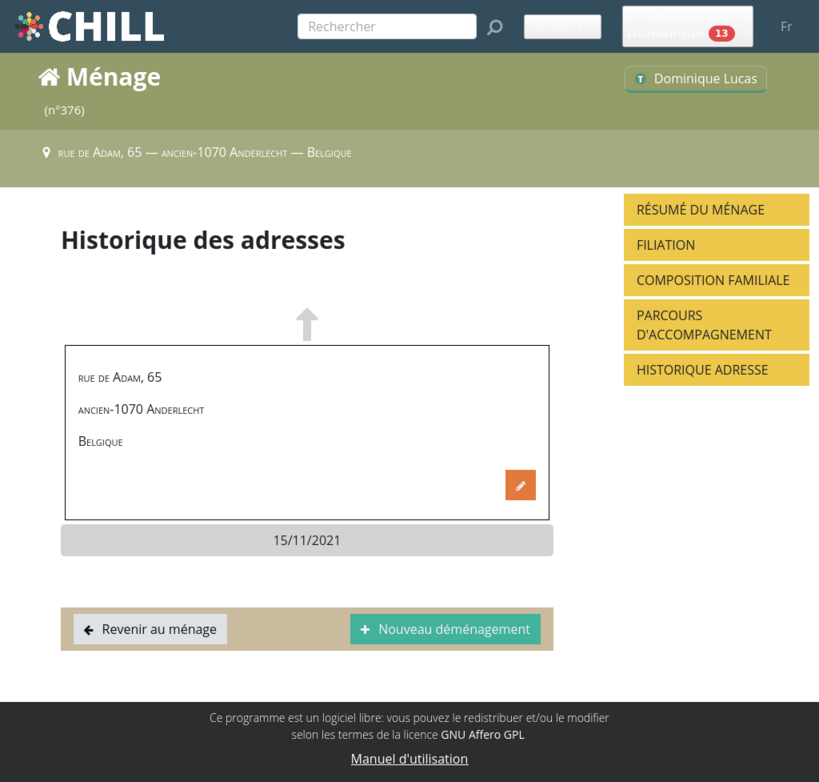Click the red notification badge showing 13
This screenshot has width=819, height=782.
[721, 34]
